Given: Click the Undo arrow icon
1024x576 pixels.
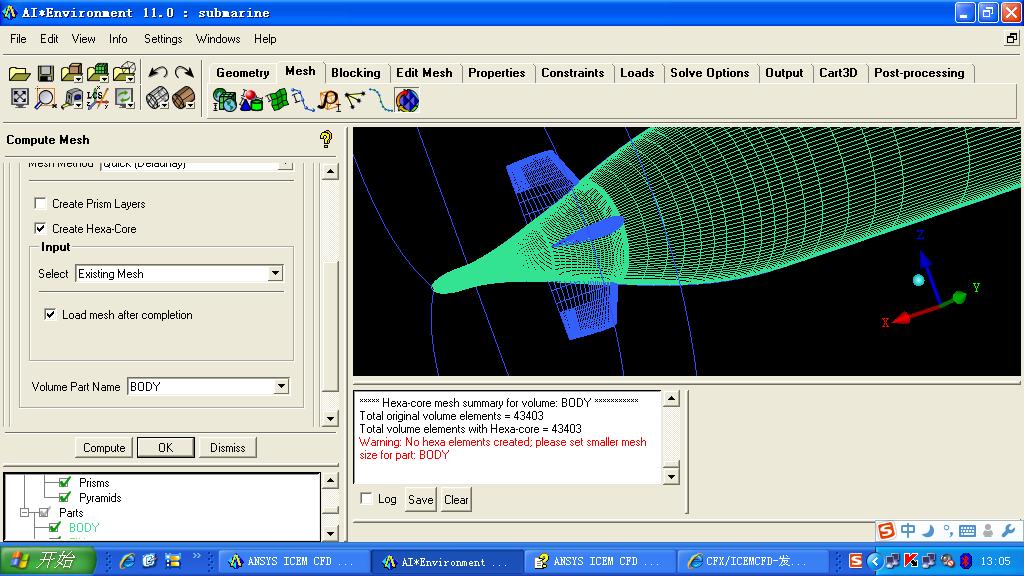Looking at the screenshot, I should click(158, 72).
